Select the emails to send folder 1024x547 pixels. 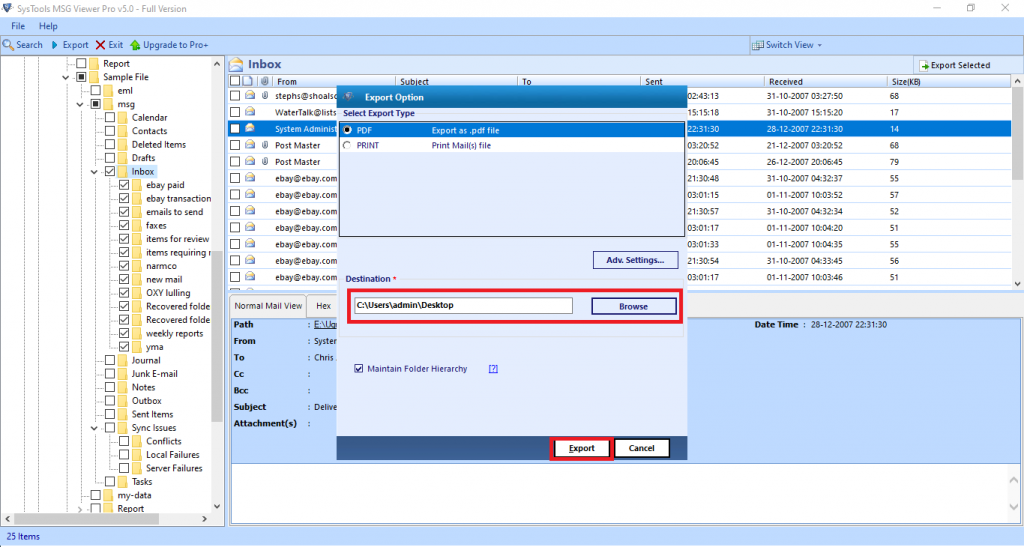(174, 212)
